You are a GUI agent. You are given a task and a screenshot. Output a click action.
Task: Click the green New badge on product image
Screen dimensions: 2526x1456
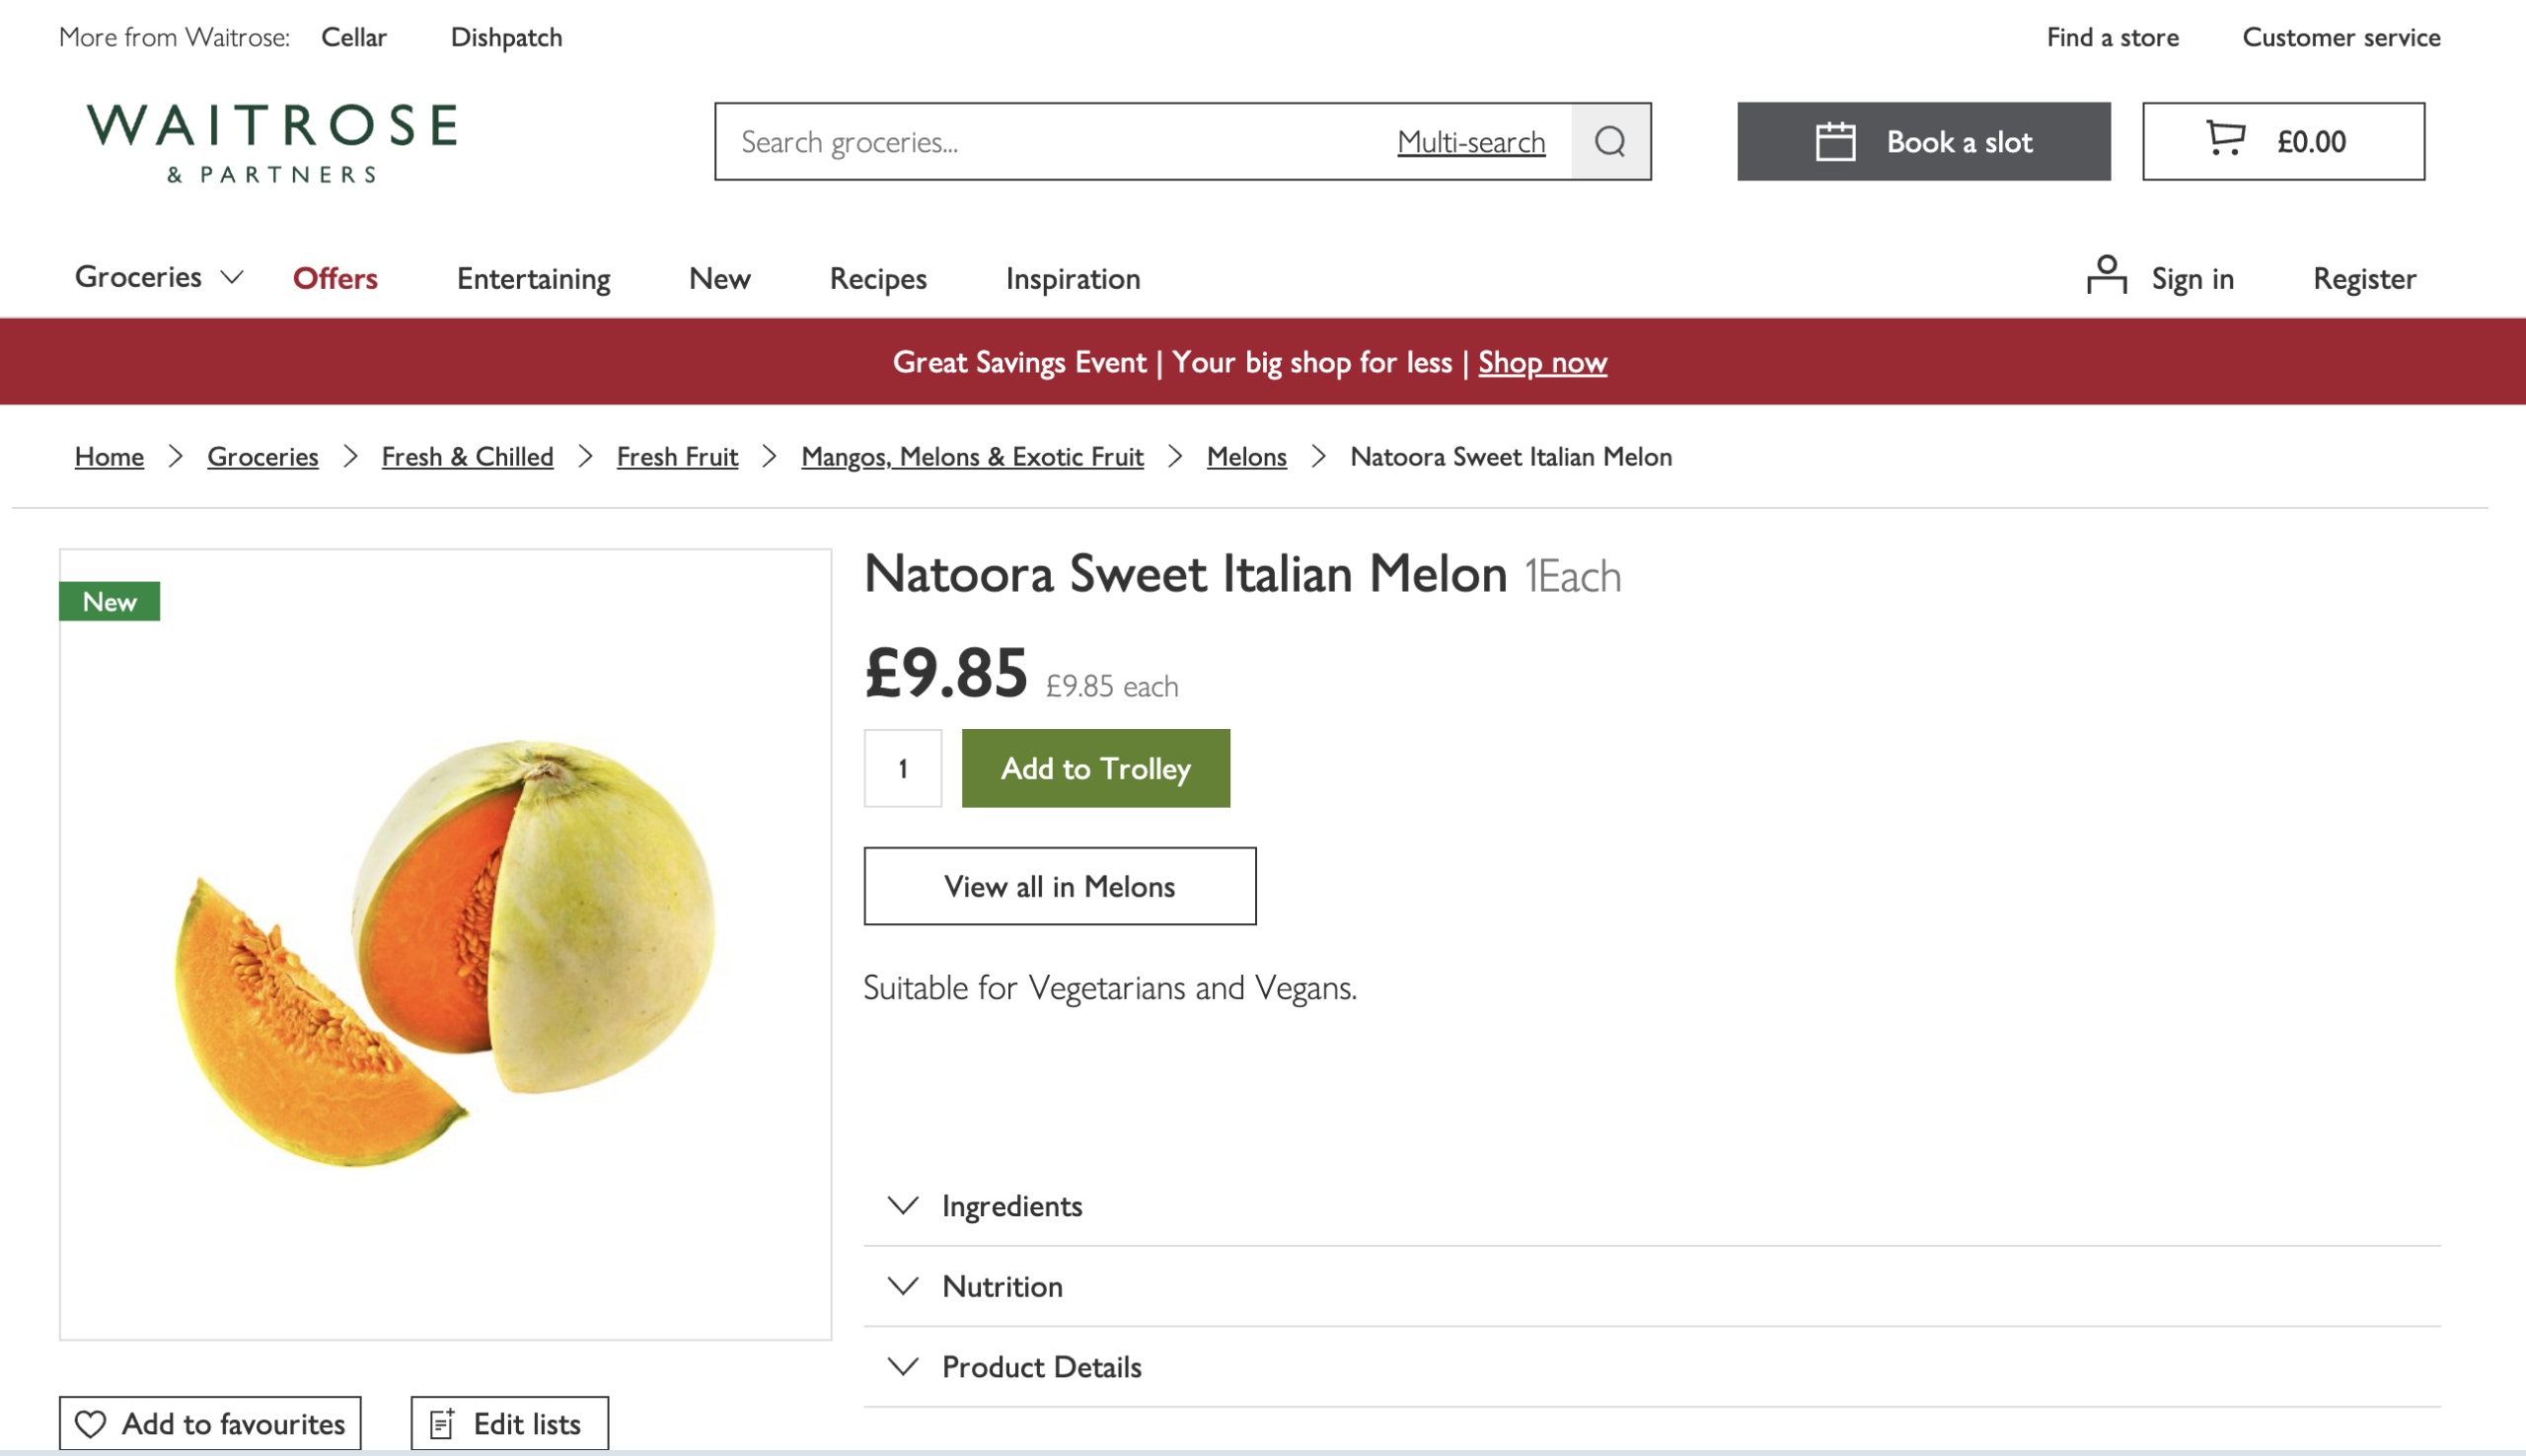pyautogui.click(x=110, y=601)
